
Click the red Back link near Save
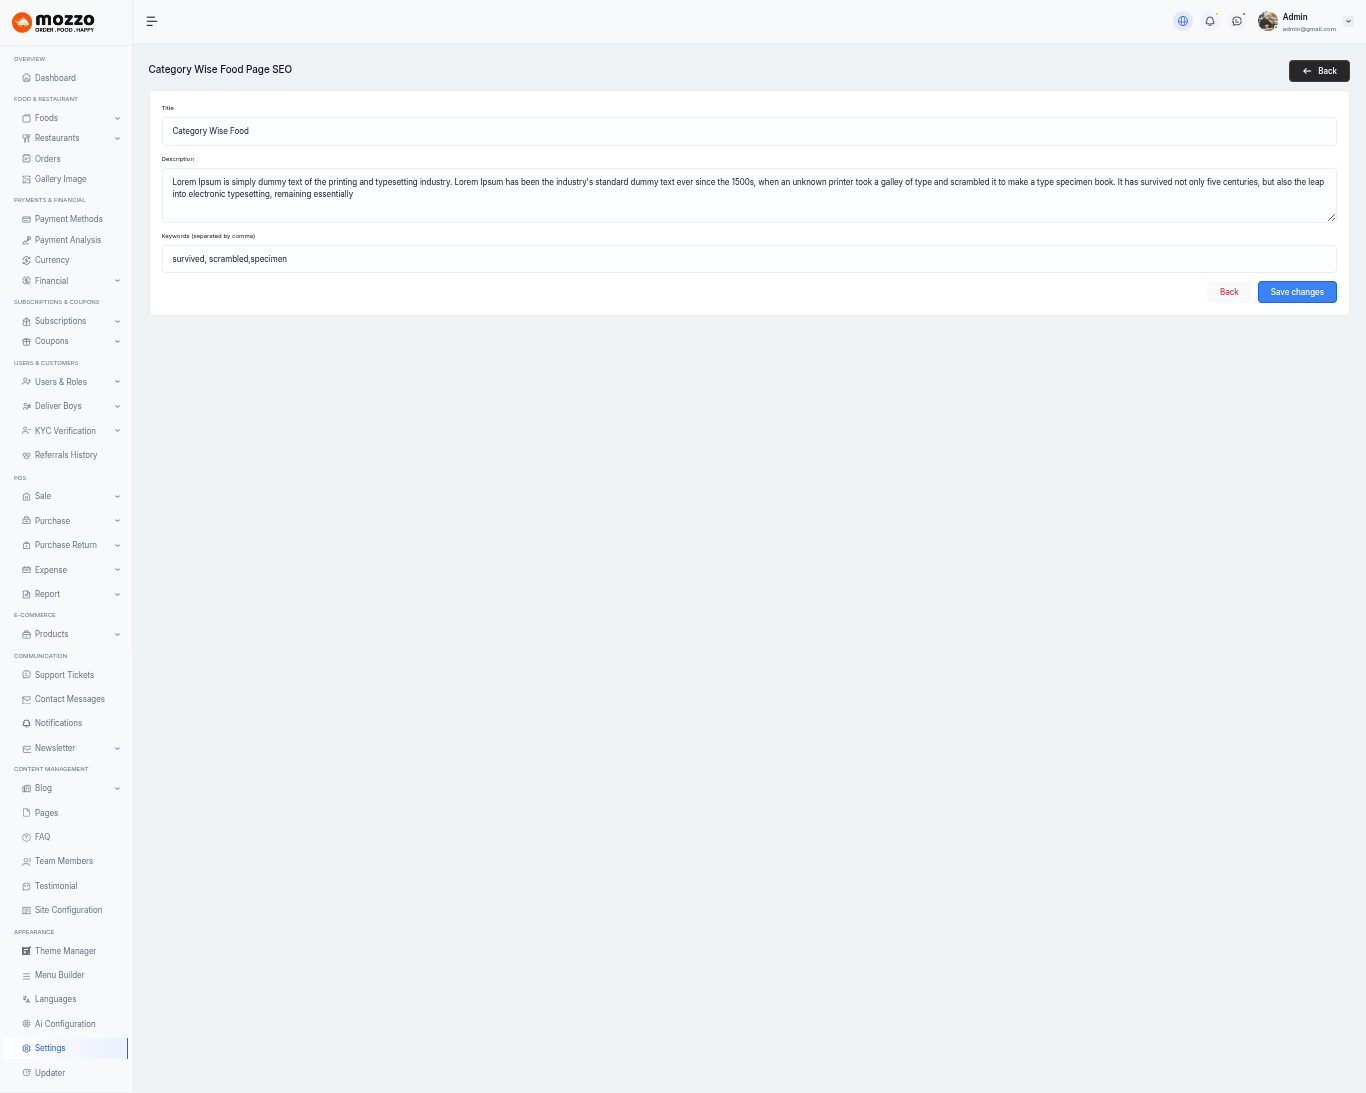click(x=1229, y=292)
